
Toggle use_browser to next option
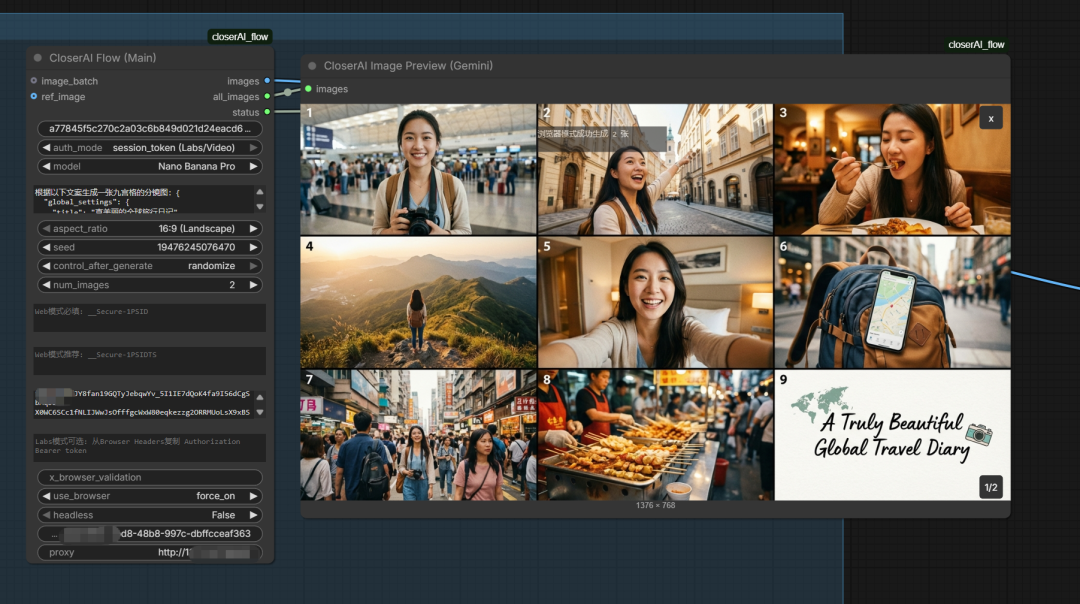[253, 495]
